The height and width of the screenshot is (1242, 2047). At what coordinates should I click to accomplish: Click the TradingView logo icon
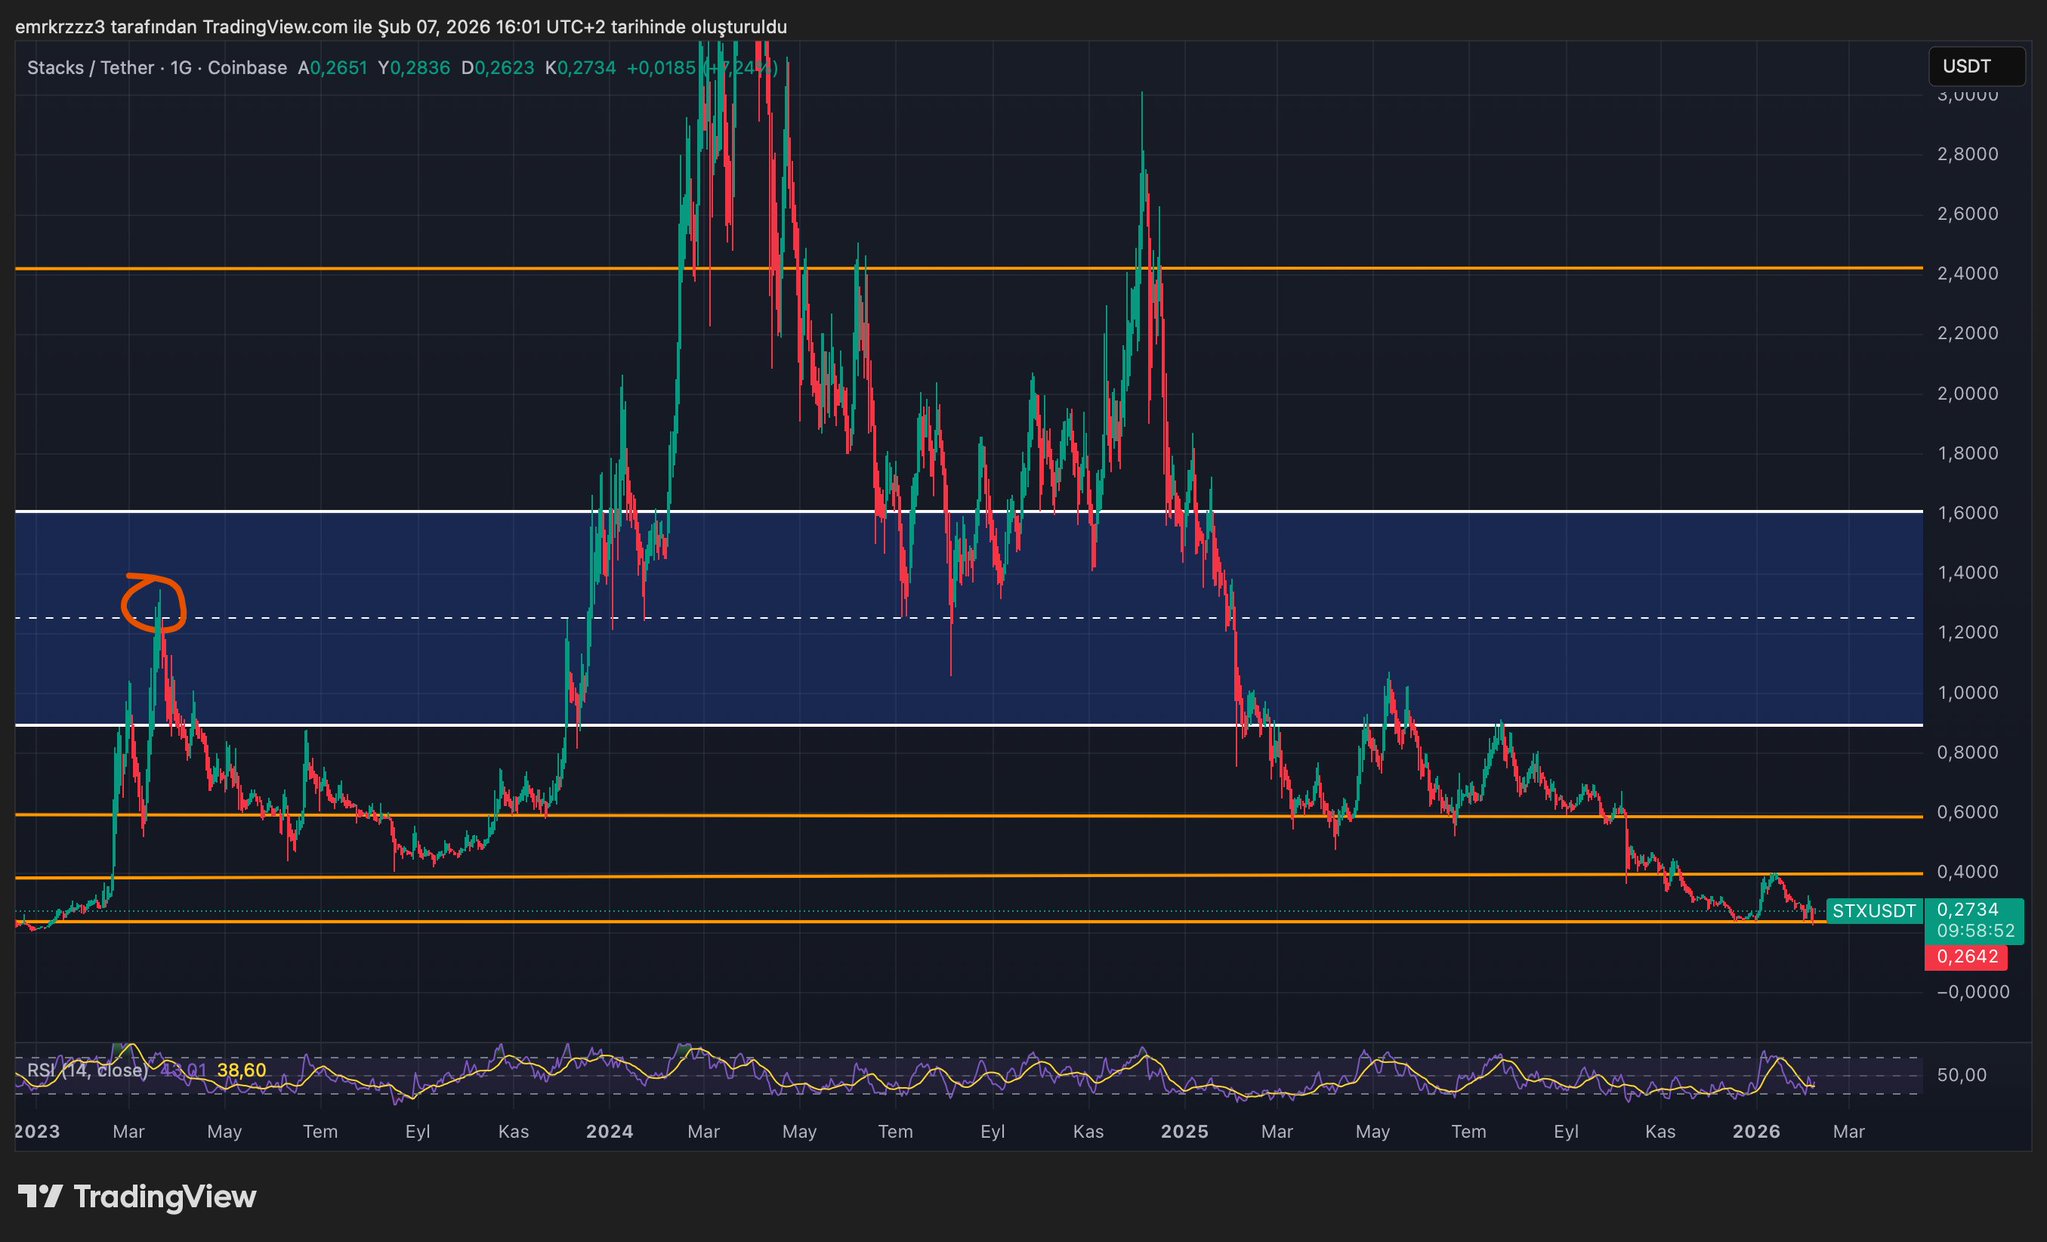click(x=41, y=1196)
